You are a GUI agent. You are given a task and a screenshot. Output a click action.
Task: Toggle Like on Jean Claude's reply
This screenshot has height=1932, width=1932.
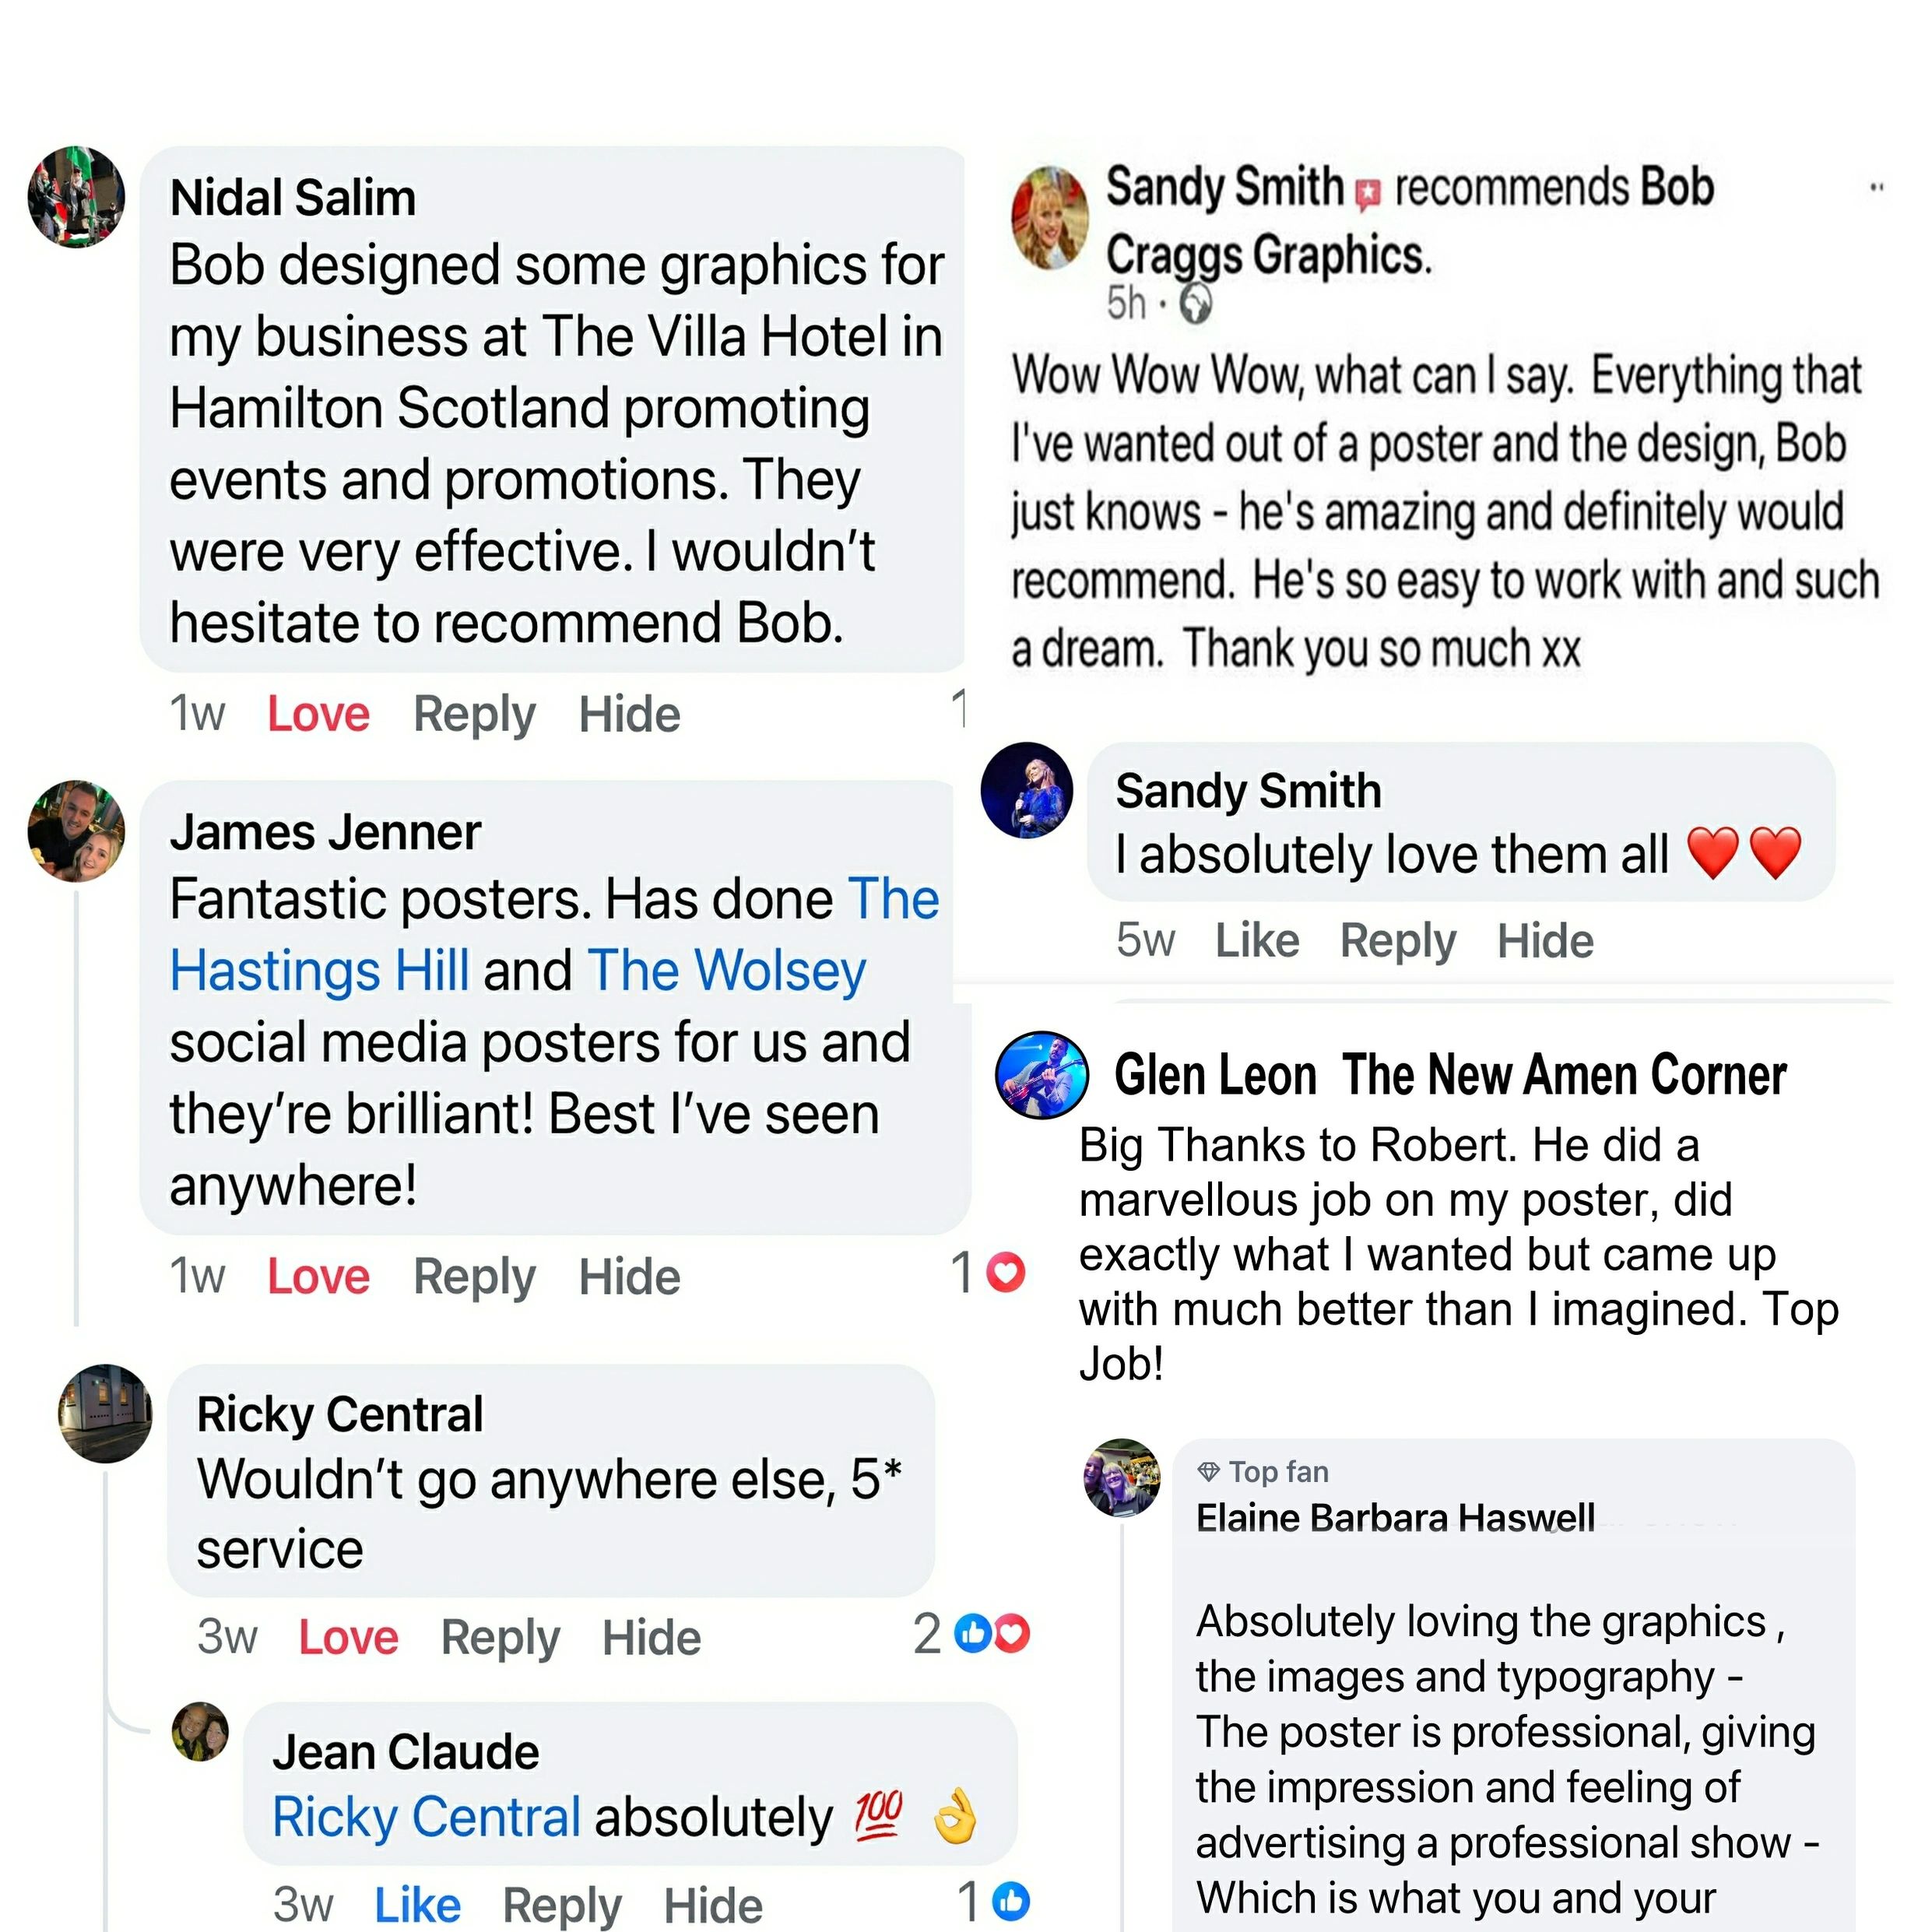[417, 1903]
